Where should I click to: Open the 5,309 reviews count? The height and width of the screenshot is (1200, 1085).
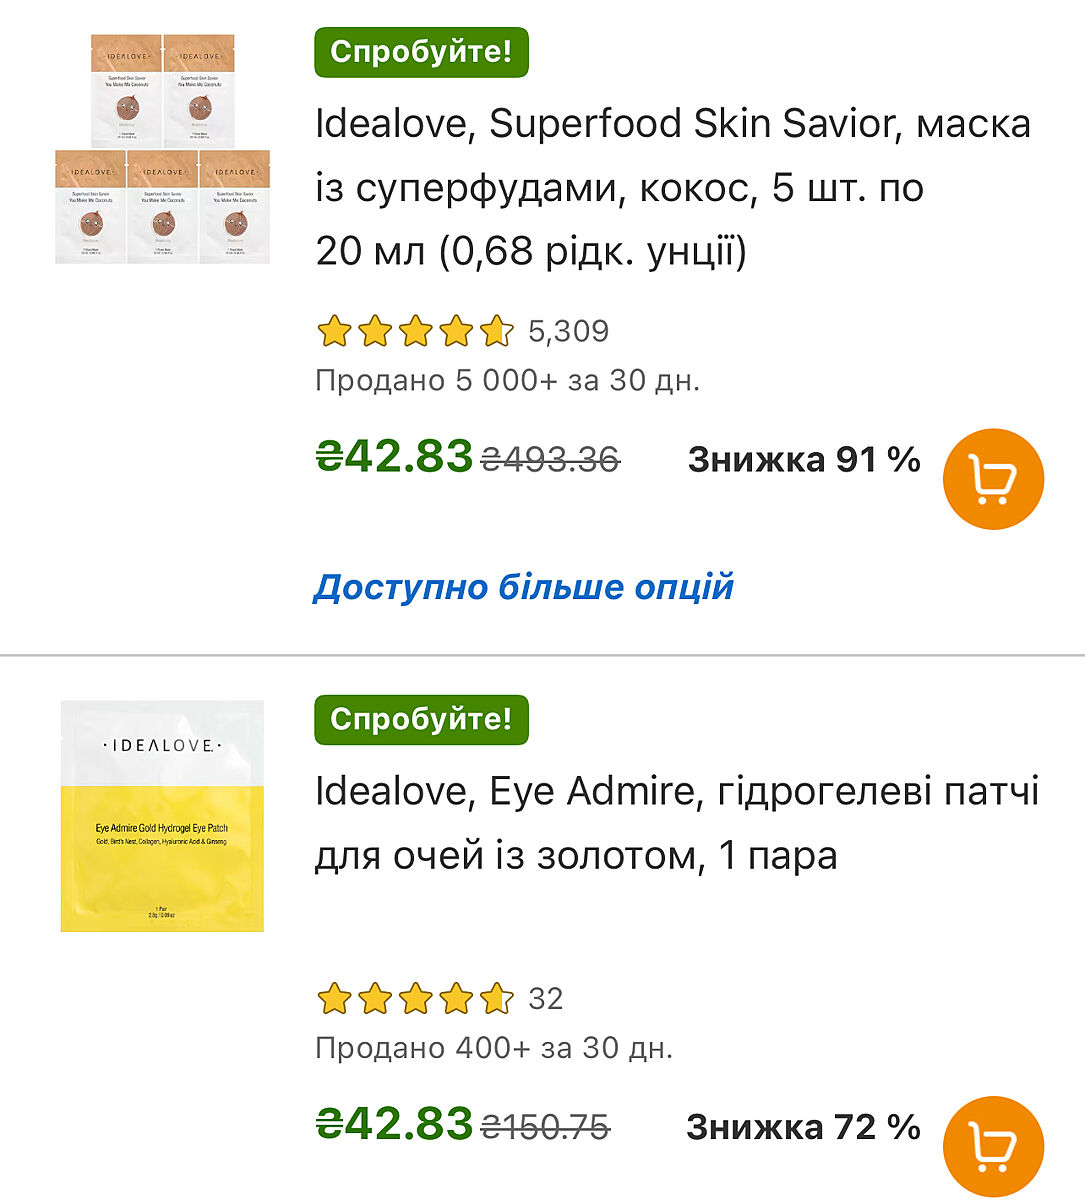(x=568, y=331)
